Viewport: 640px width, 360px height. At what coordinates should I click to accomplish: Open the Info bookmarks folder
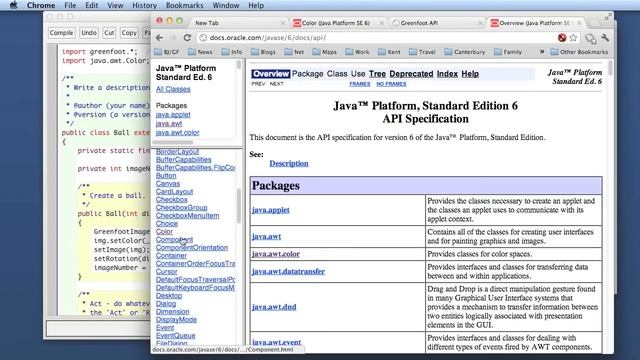point(231,52)
